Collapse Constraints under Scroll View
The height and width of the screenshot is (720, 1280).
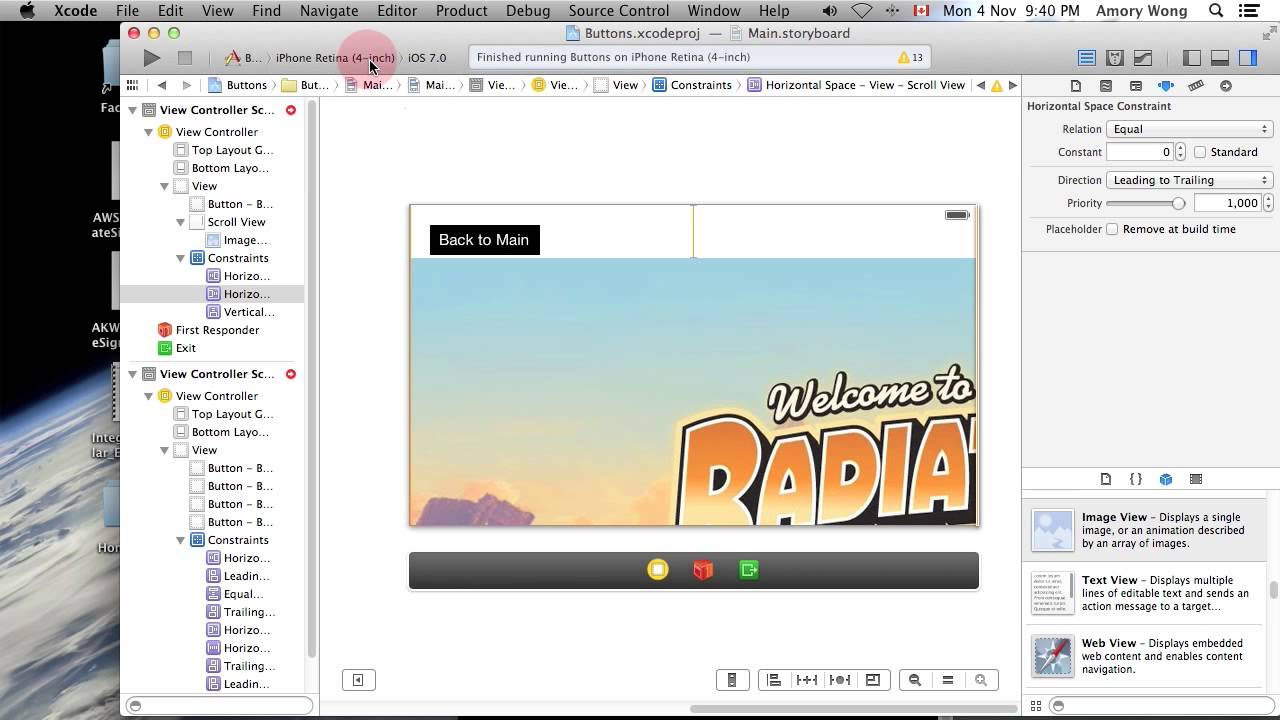181,258
